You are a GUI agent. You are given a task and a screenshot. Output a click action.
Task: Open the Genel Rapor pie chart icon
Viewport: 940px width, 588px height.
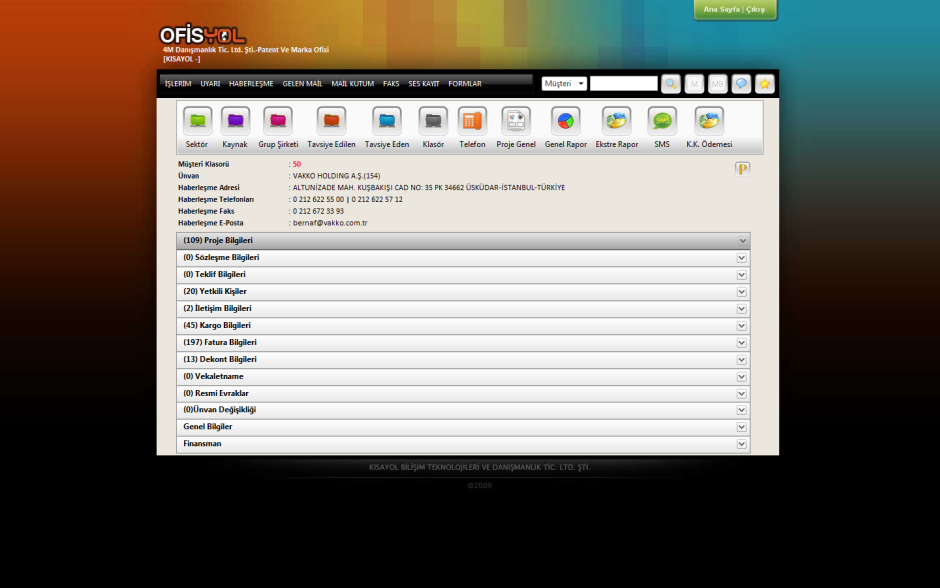(565, 121)
